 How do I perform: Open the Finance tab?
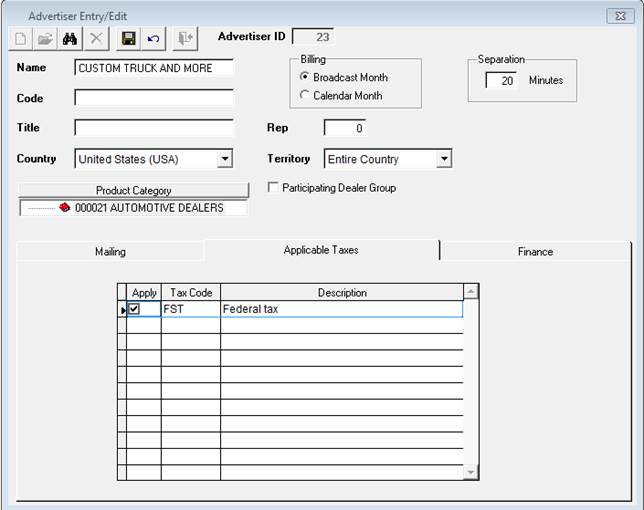pos(535,251)
